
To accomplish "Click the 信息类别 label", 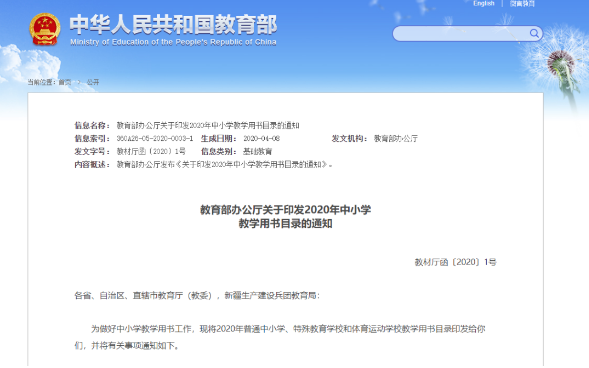I will (x=219, y=151).
